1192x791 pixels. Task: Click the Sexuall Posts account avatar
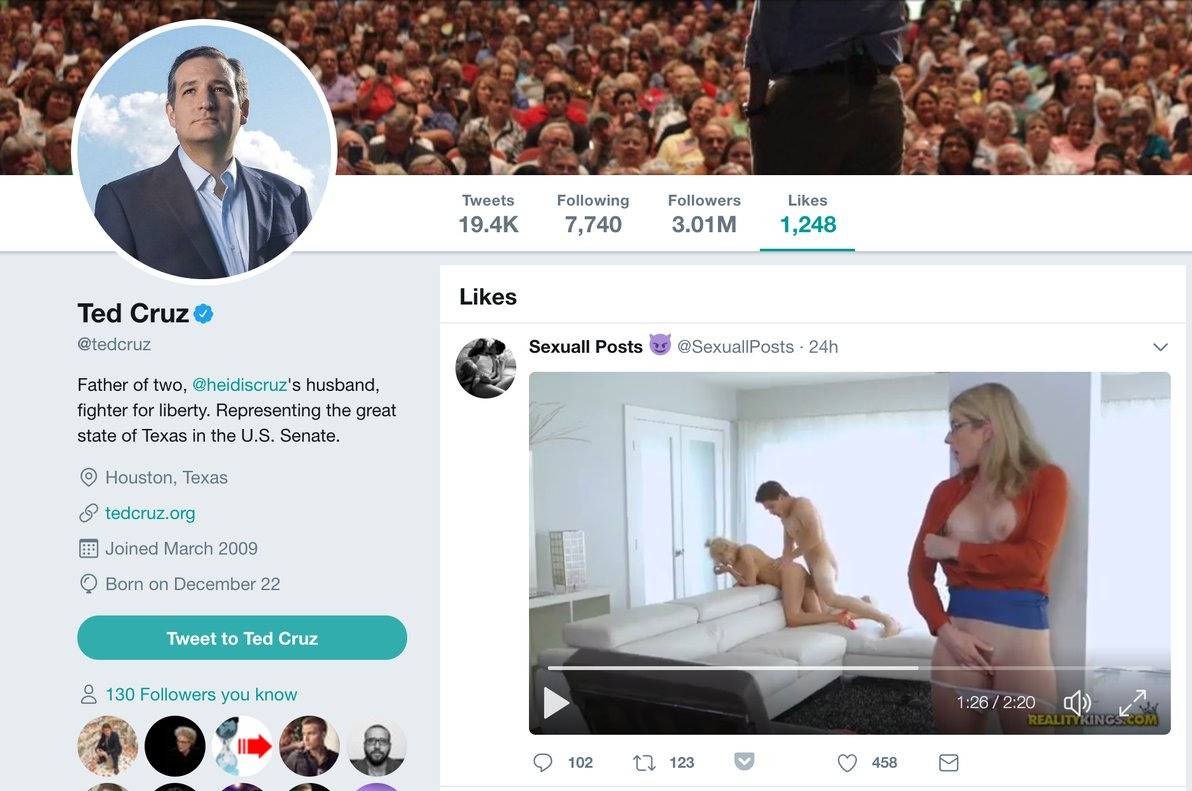coord(486,368)
